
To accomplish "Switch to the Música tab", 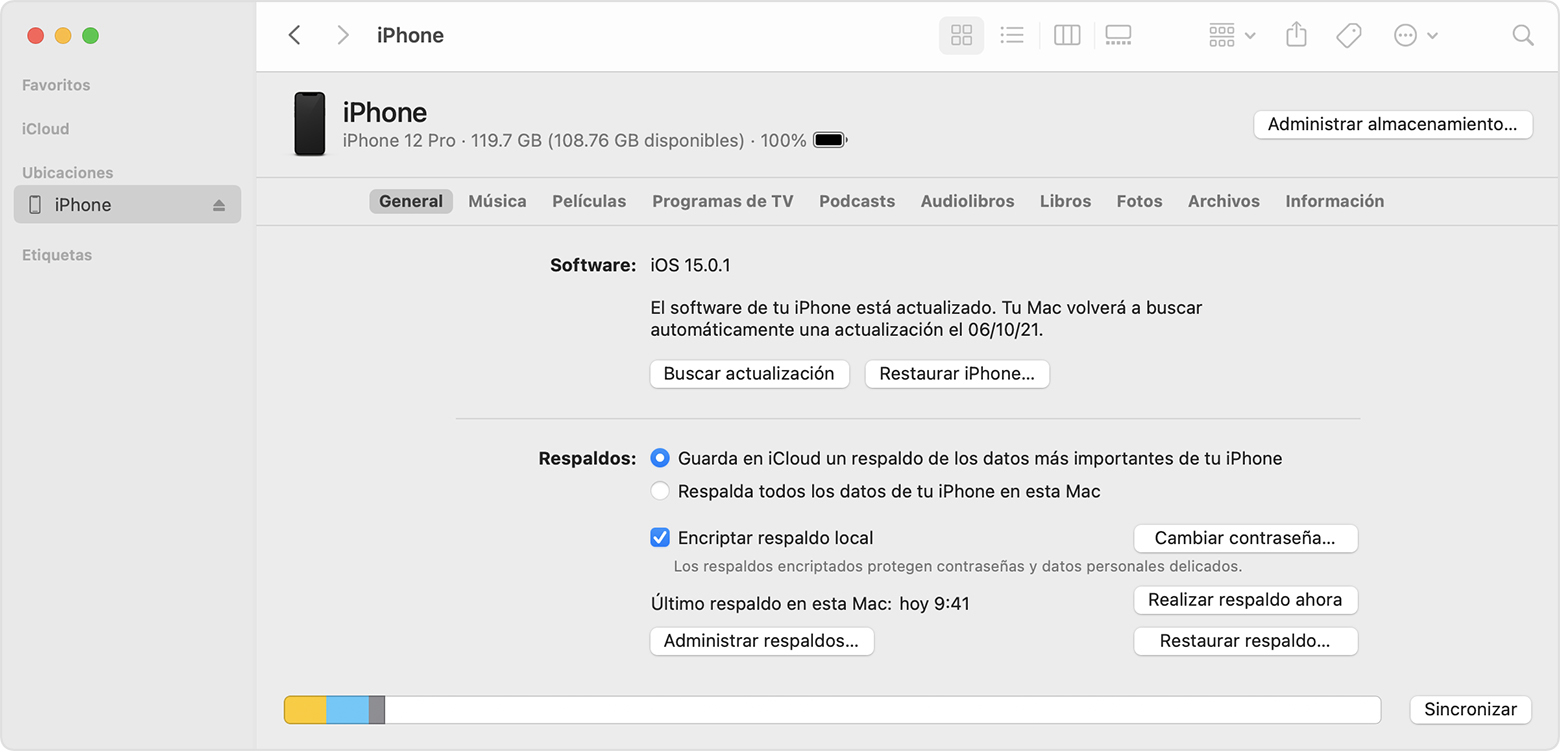I will [497, 201].
